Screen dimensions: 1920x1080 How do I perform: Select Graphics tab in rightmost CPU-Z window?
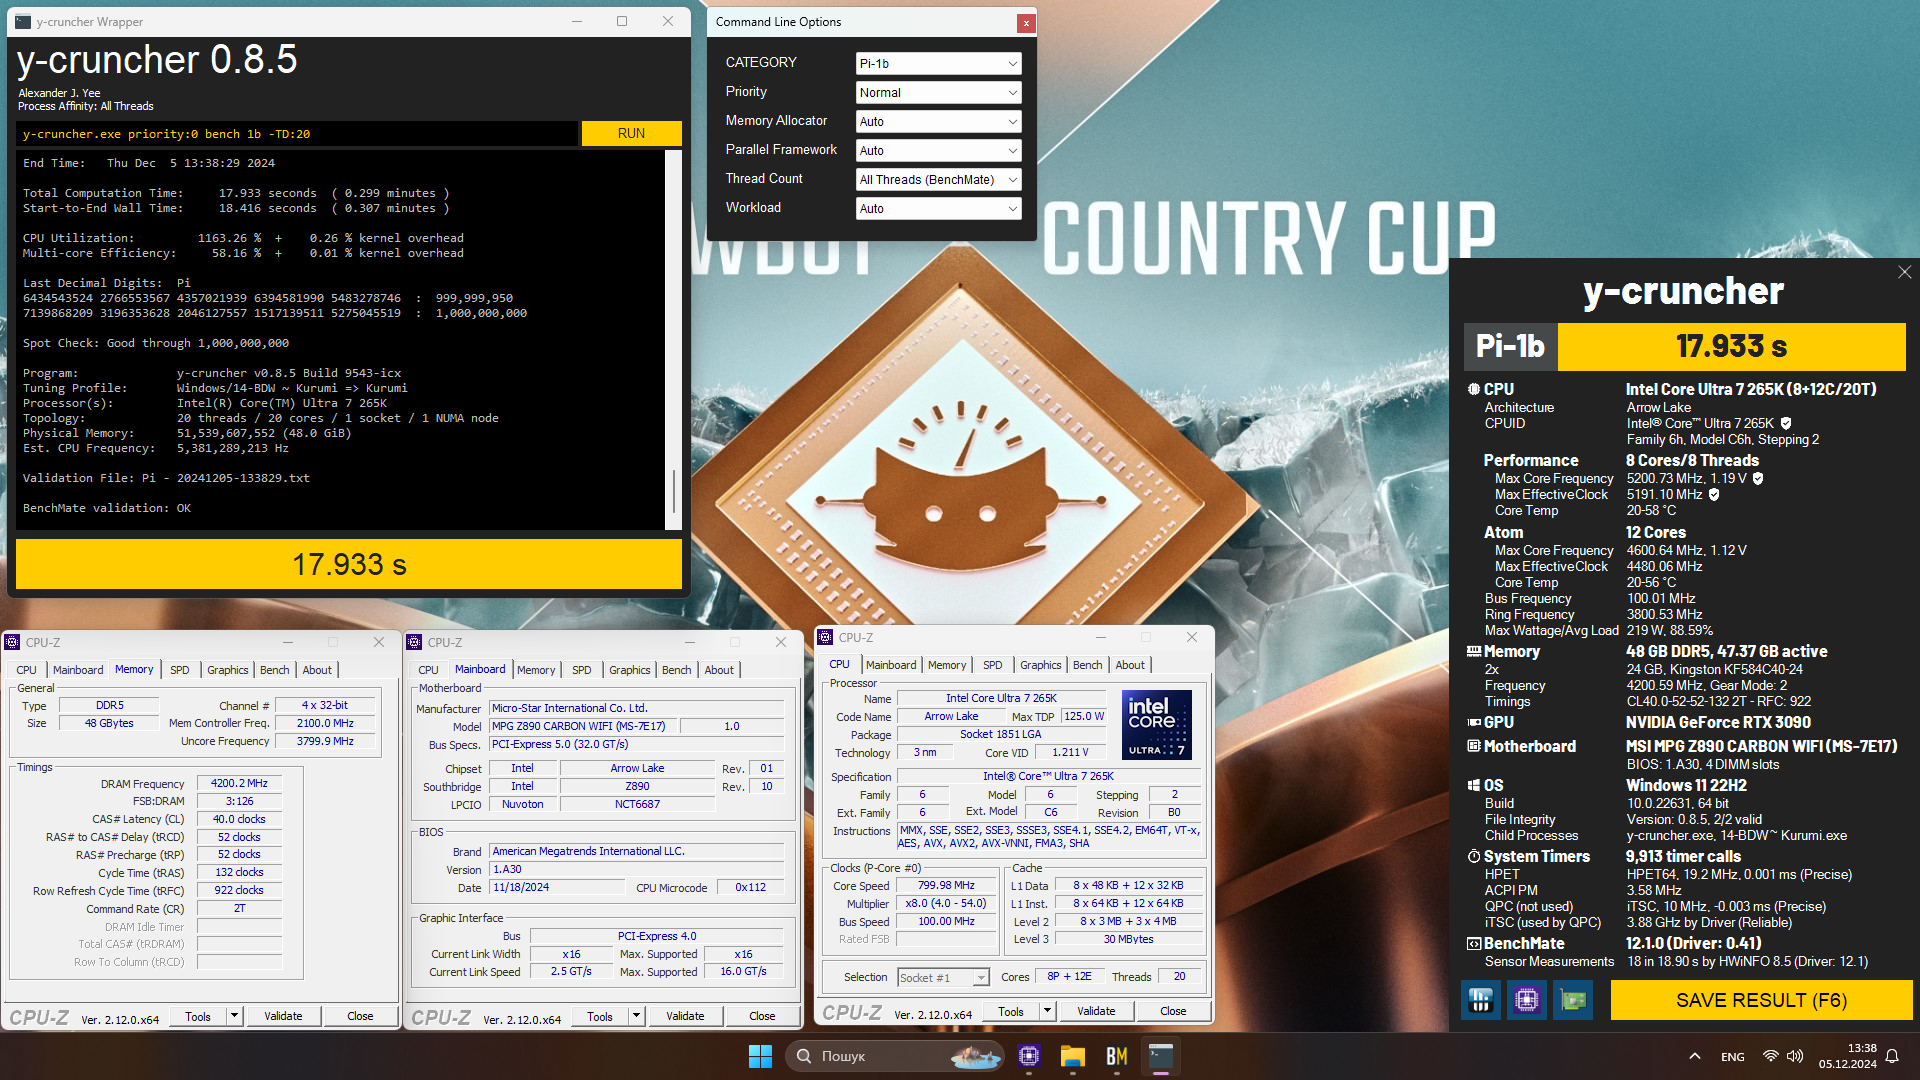(1040, 665)
